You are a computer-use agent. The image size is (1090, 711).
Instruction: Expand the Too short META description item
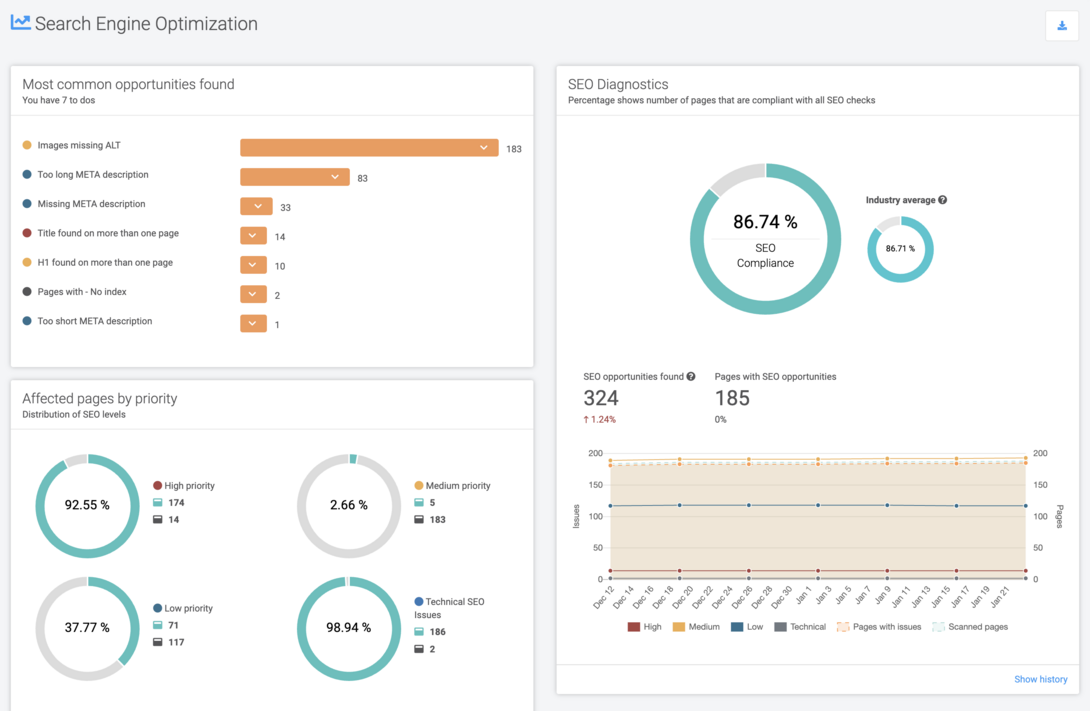point(253,323)
